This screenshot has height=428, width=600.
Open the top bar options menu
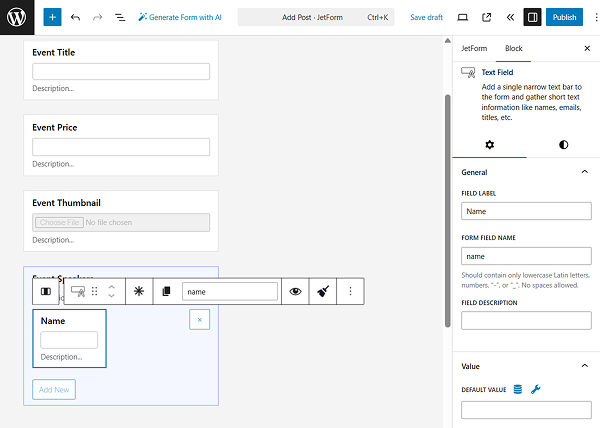(x=595, y=17)
